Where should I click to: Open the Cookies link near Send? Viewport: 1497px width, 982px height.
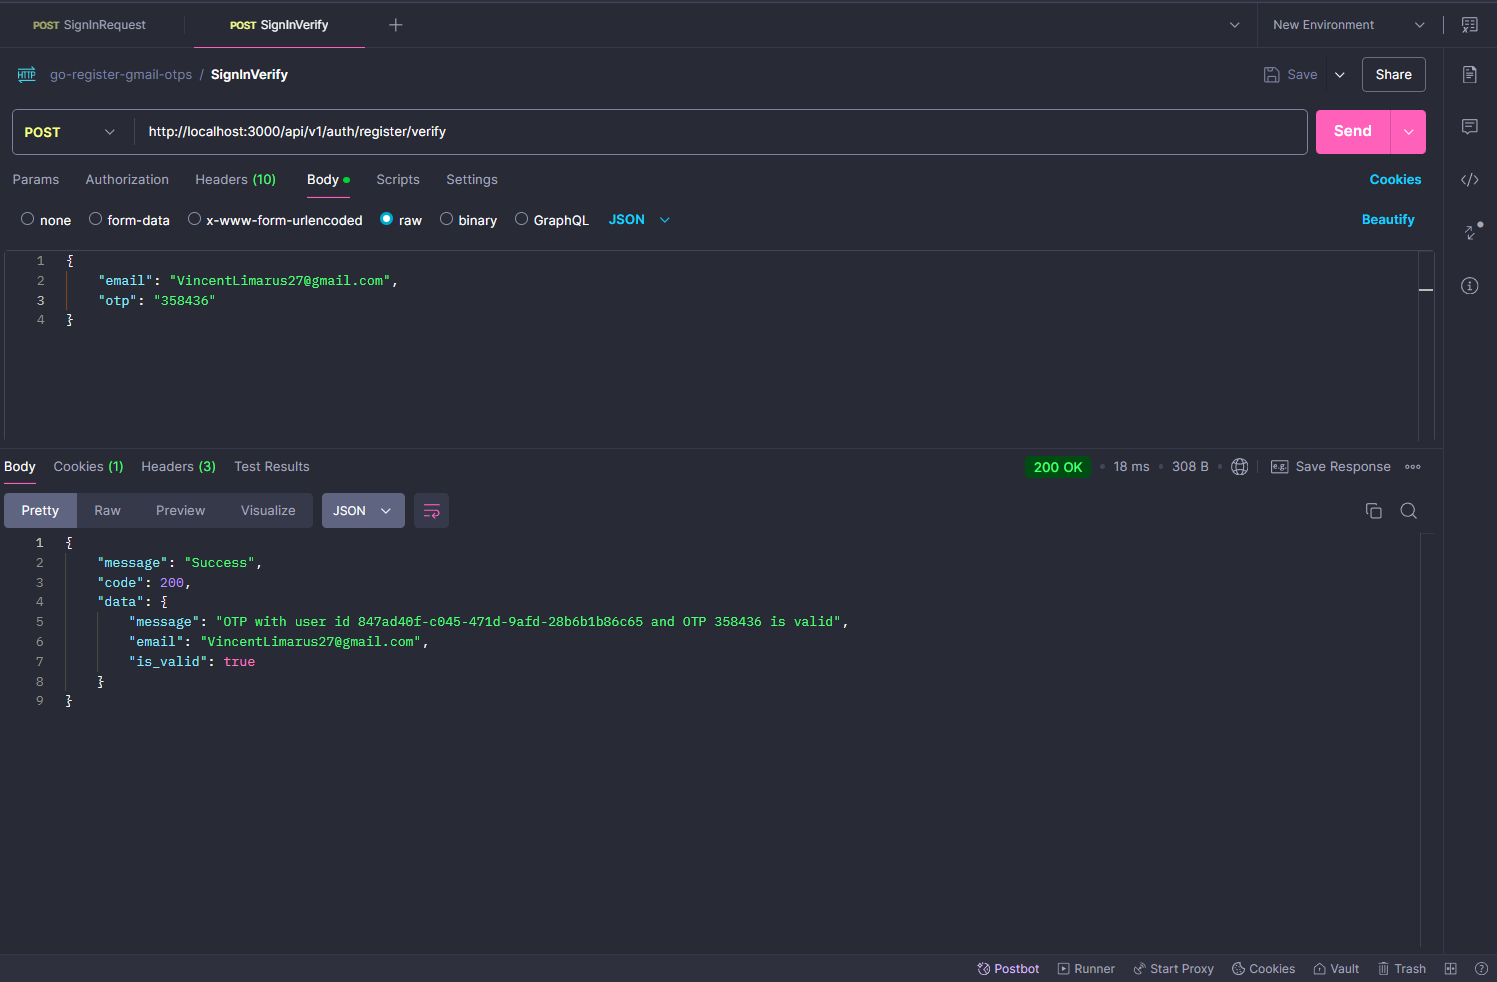pyautogui.click(x=1395, y=180)
